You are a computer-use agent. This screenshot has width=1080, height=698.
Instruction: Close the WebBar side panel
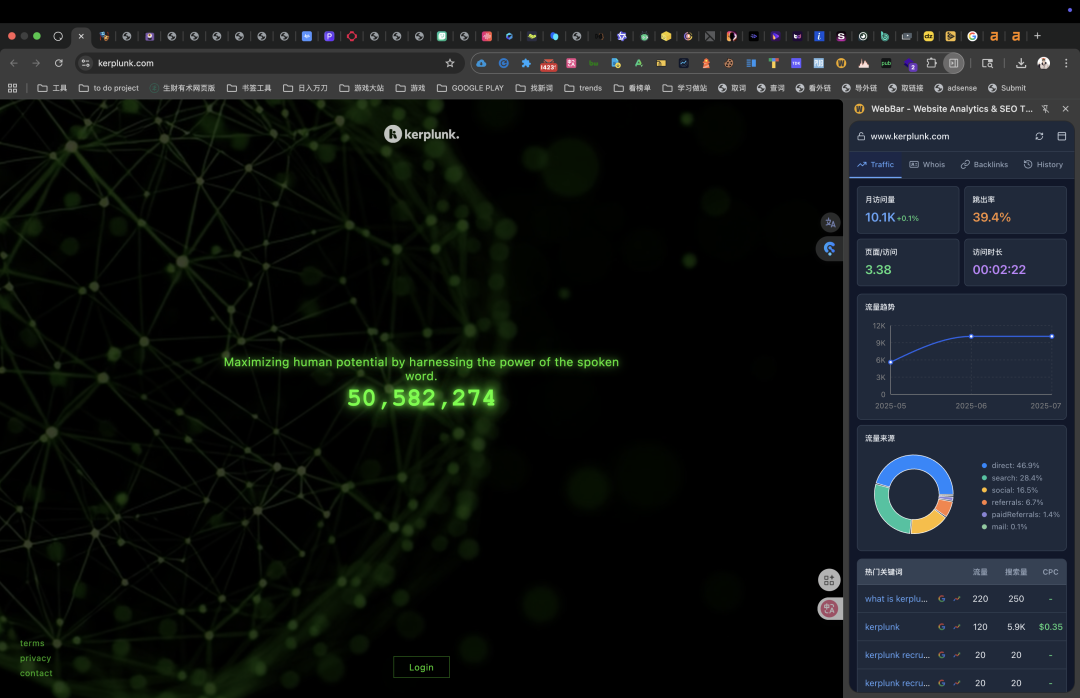click(x=1066, y=109)
